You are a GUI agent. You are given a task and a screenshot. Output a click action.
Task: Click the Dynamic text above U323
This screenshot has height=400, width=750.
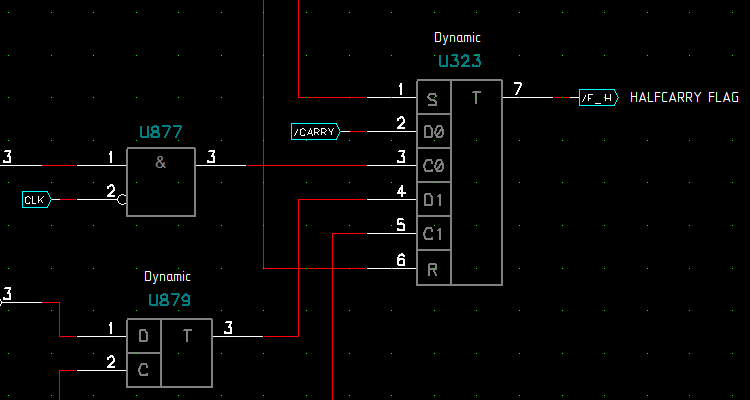[457, 38]
